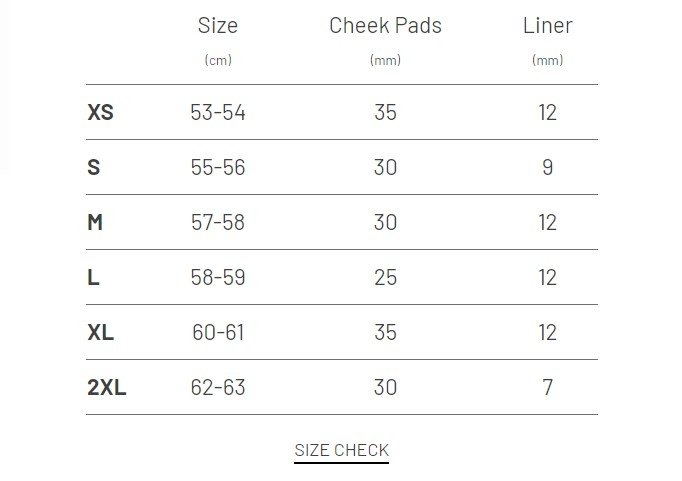Select the XS row label
The height and width of the screenshot is (481, 682).
pyautogui.click(x=100, y=112)
